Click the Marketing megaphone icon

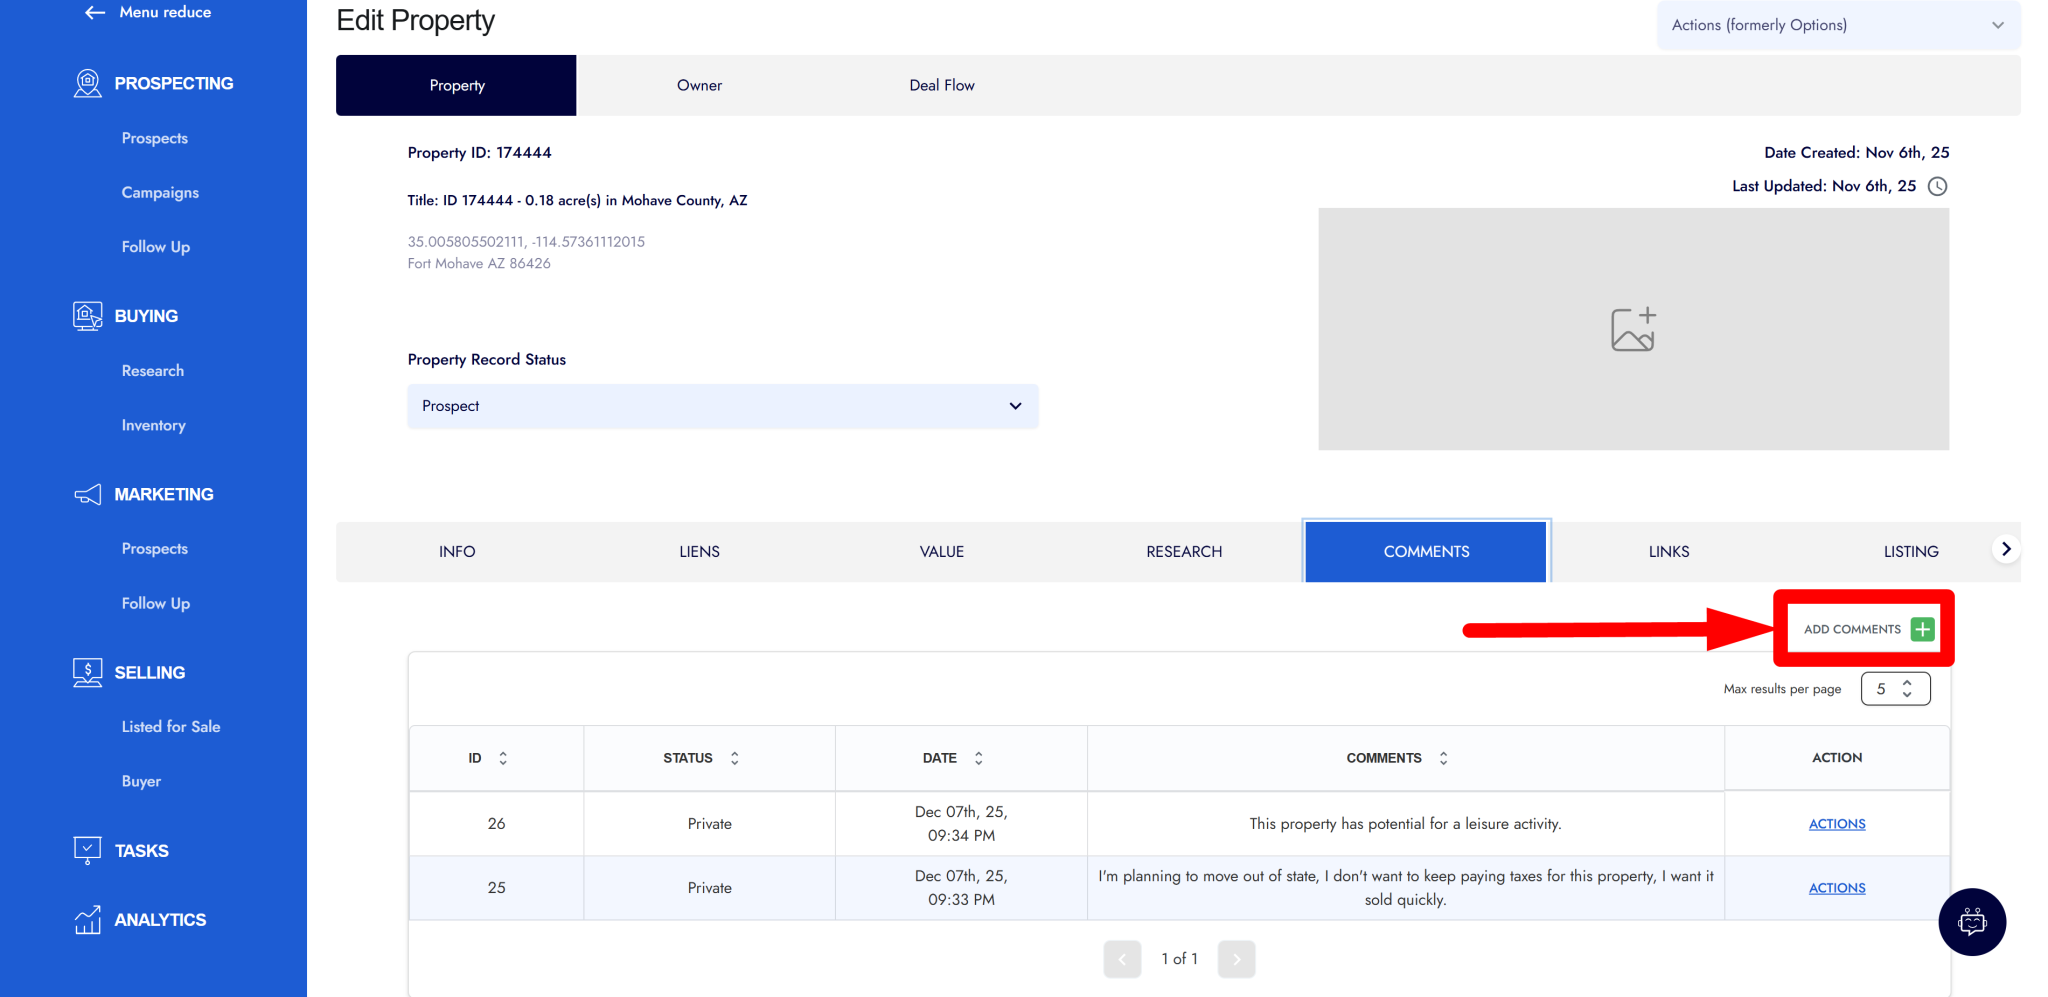pyautogui.click(x=87, y=494)
